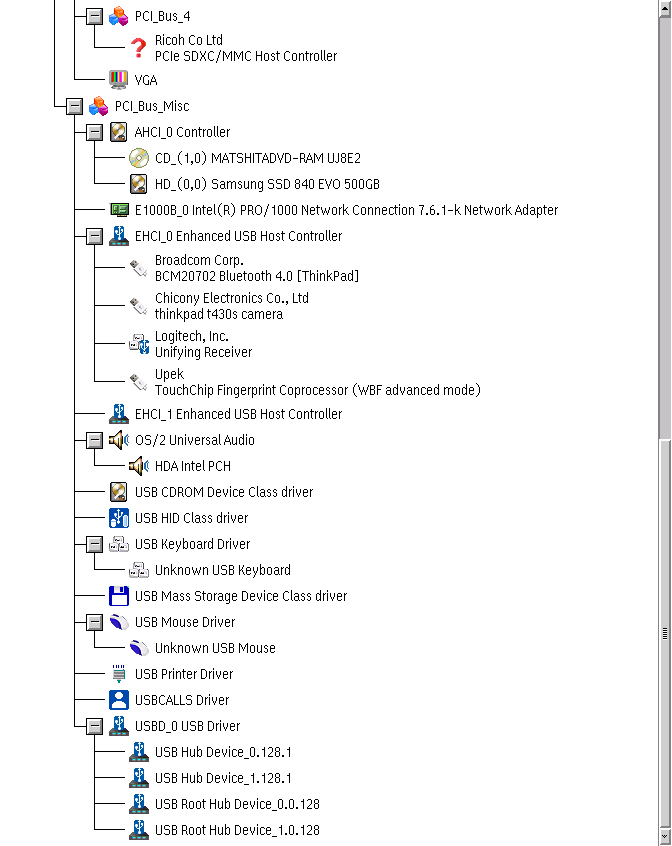Select the USB Hub Device_1.128.1 label
Image resolution: width=672 pixels, height=846 pixels.
point(223,778)
